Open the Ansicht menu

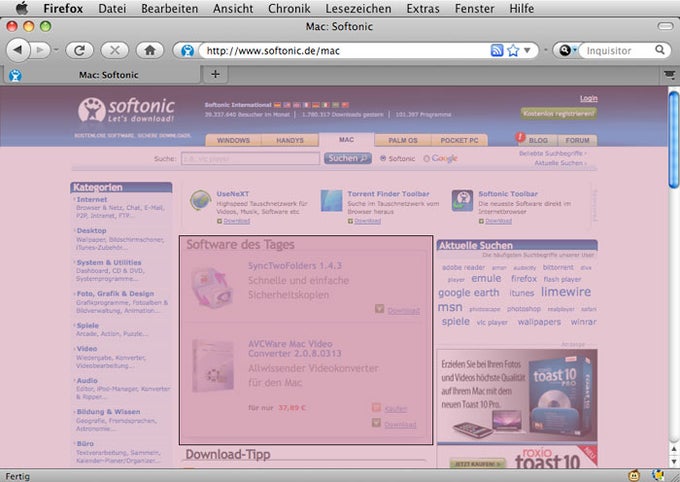[233, 8]
